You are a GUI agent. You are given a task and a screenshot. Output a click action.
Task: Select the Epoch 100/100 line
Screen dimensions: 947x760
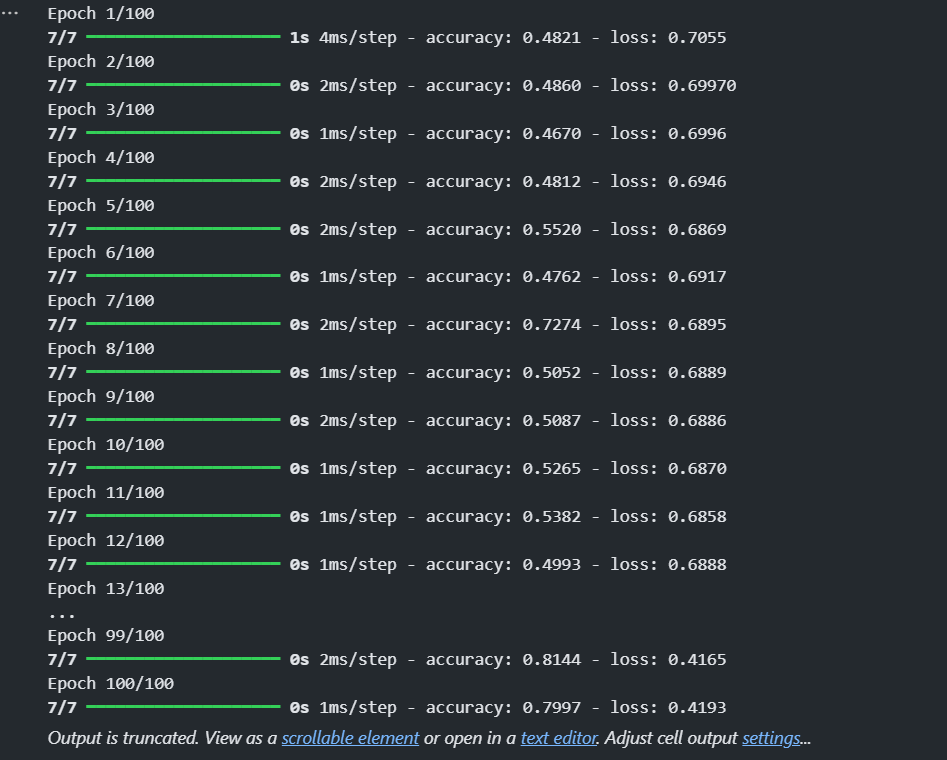(111, 683)
